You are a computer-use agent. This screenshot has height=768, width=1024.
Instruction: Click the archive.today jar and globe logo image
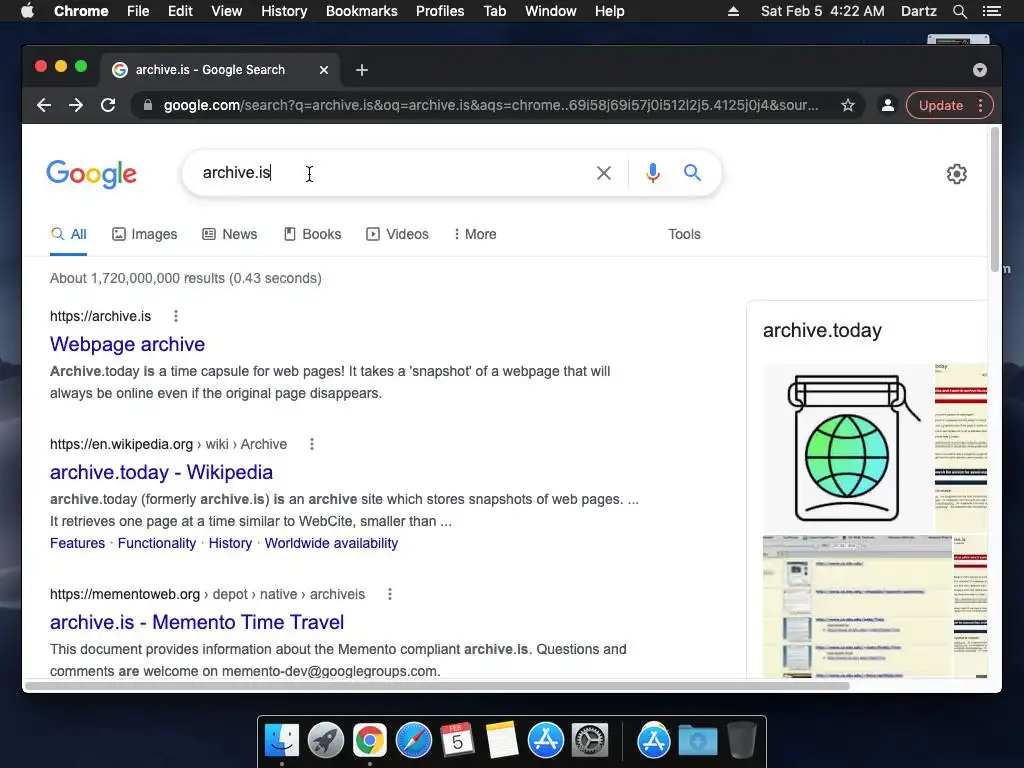pos(848,448)
